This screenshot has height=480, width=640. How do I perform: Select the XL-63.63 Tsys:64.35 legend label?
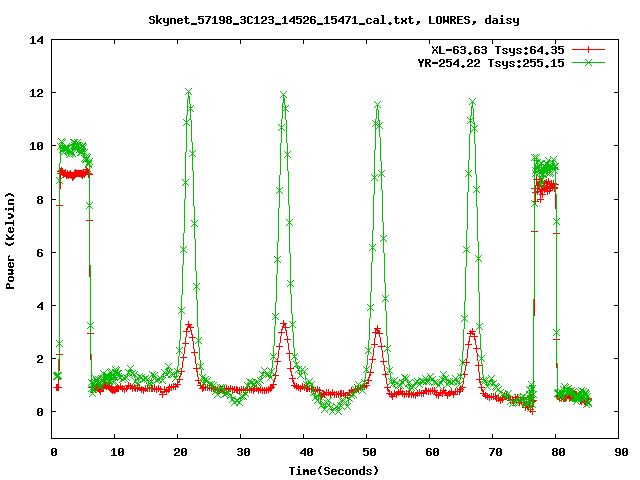pos(498,50)
